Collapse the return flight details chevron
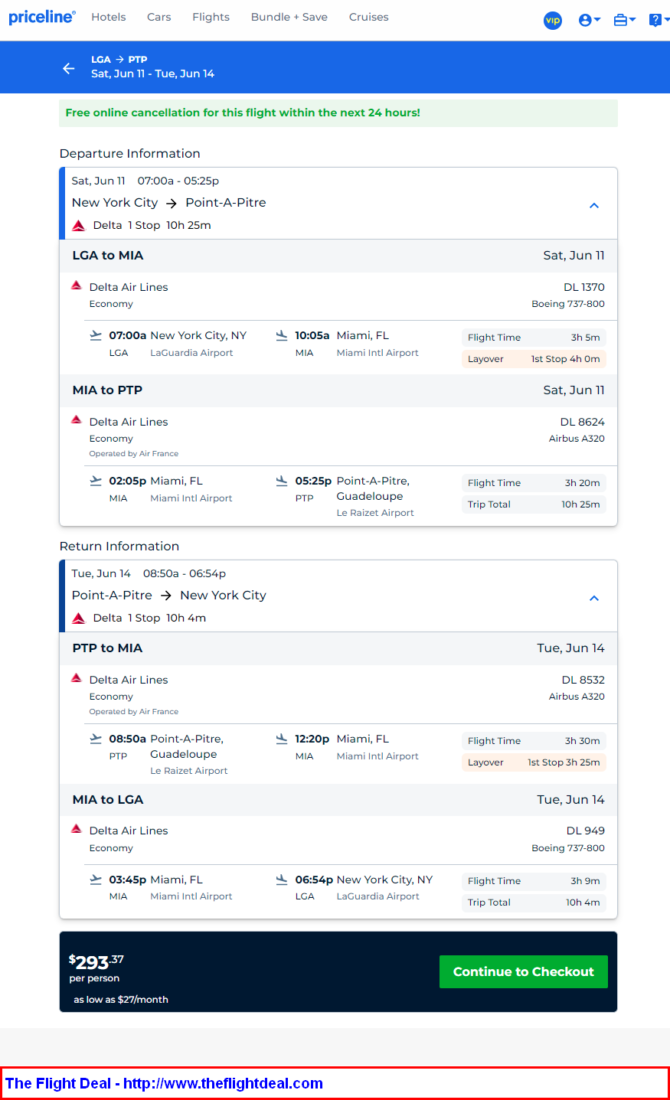 tap(594, 598)
